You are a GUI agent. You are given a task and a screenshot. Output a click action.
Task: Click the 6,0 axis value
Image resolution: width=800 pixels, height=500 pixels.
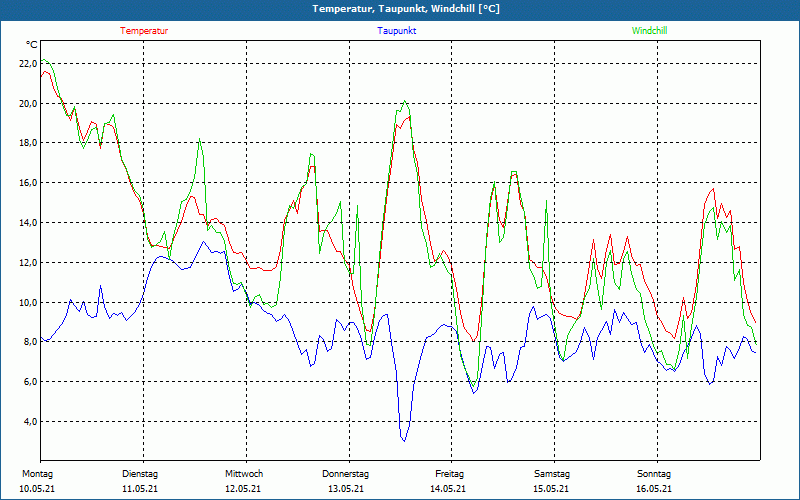point(30,382)
